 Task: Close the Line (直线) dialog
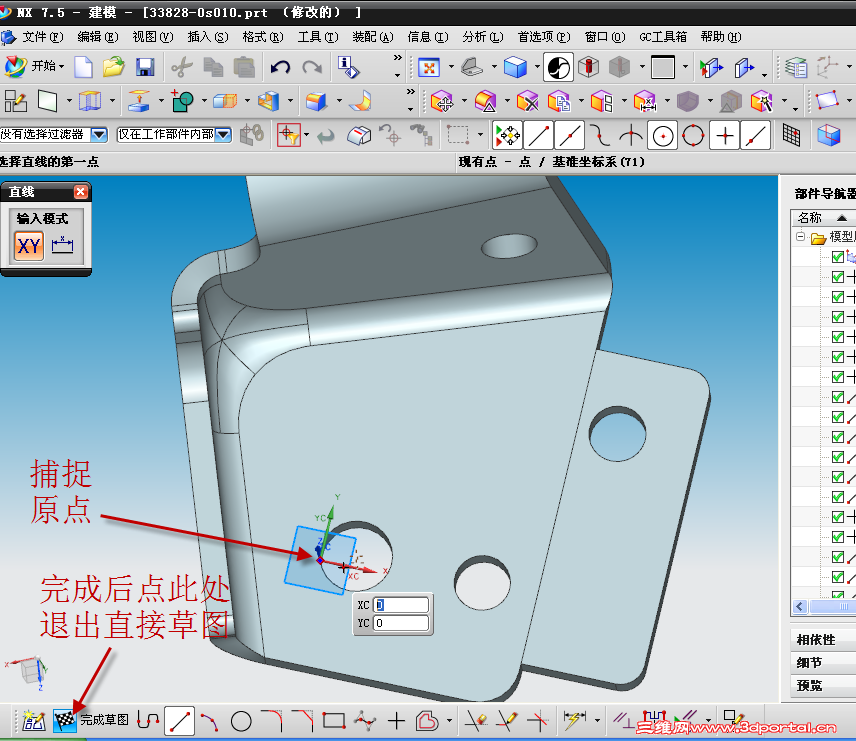(80, 192)
